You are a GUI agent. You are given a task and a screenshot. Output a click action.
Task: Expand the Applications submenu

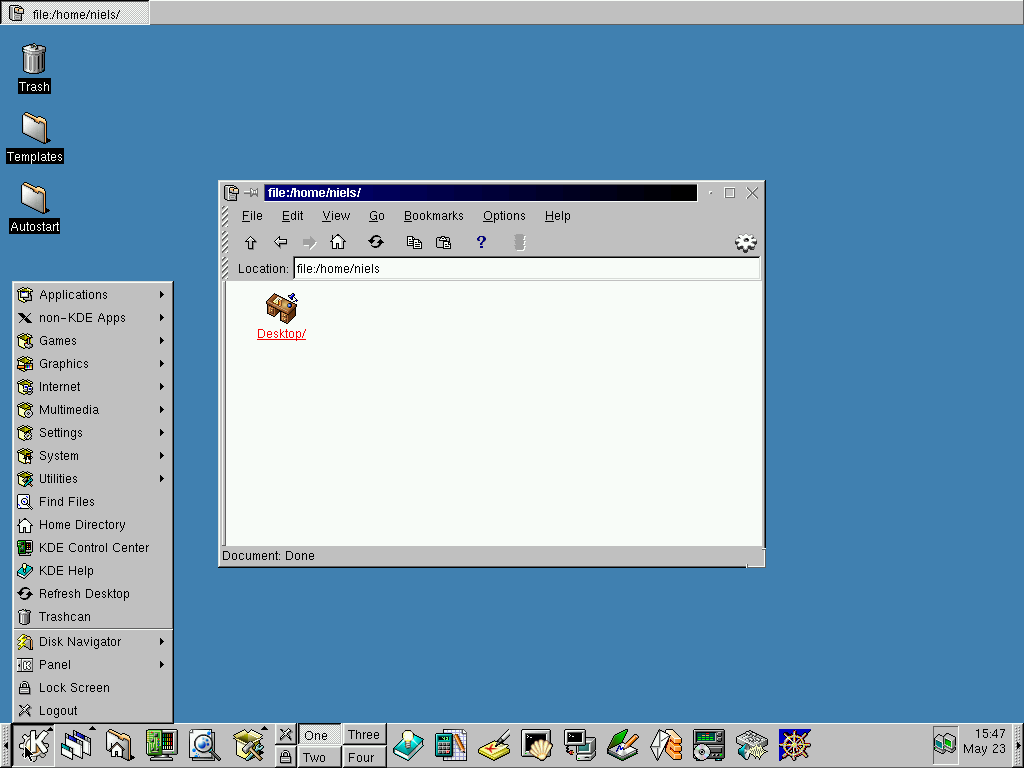point(73,294)
